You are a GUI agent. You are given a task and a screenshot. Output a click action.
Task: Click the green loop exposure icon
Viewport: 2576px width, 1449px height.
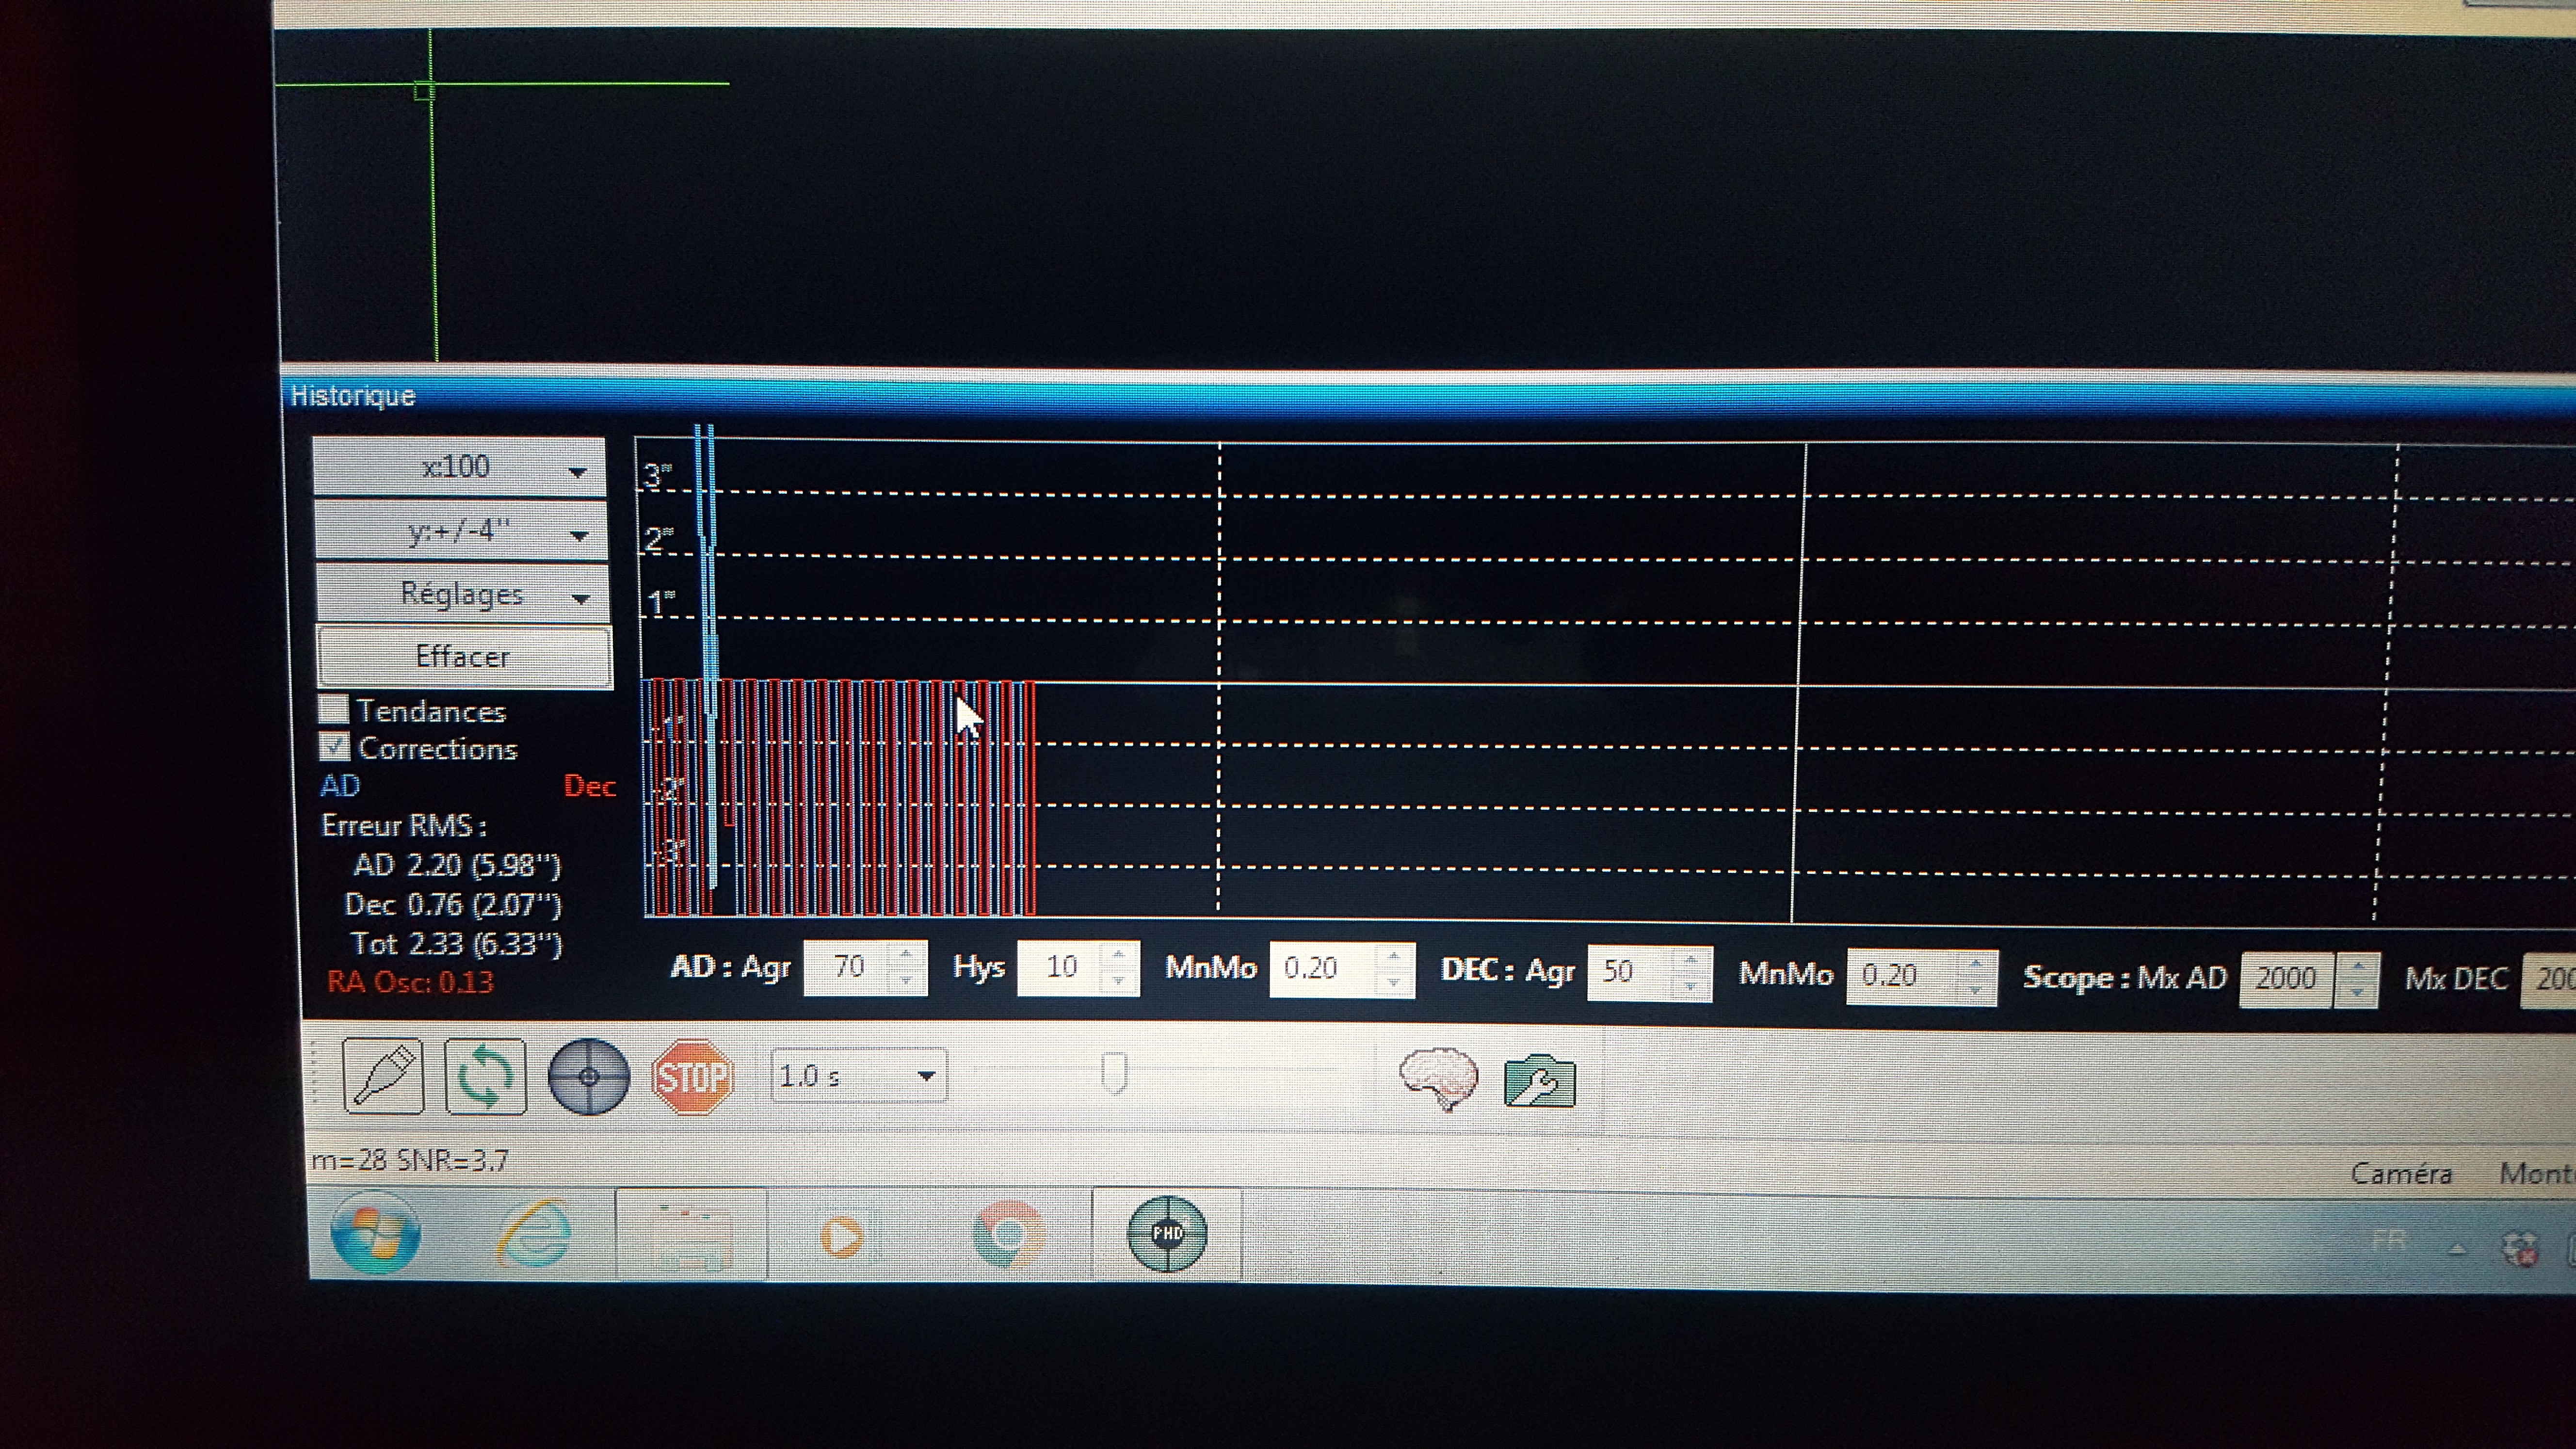485,1077
